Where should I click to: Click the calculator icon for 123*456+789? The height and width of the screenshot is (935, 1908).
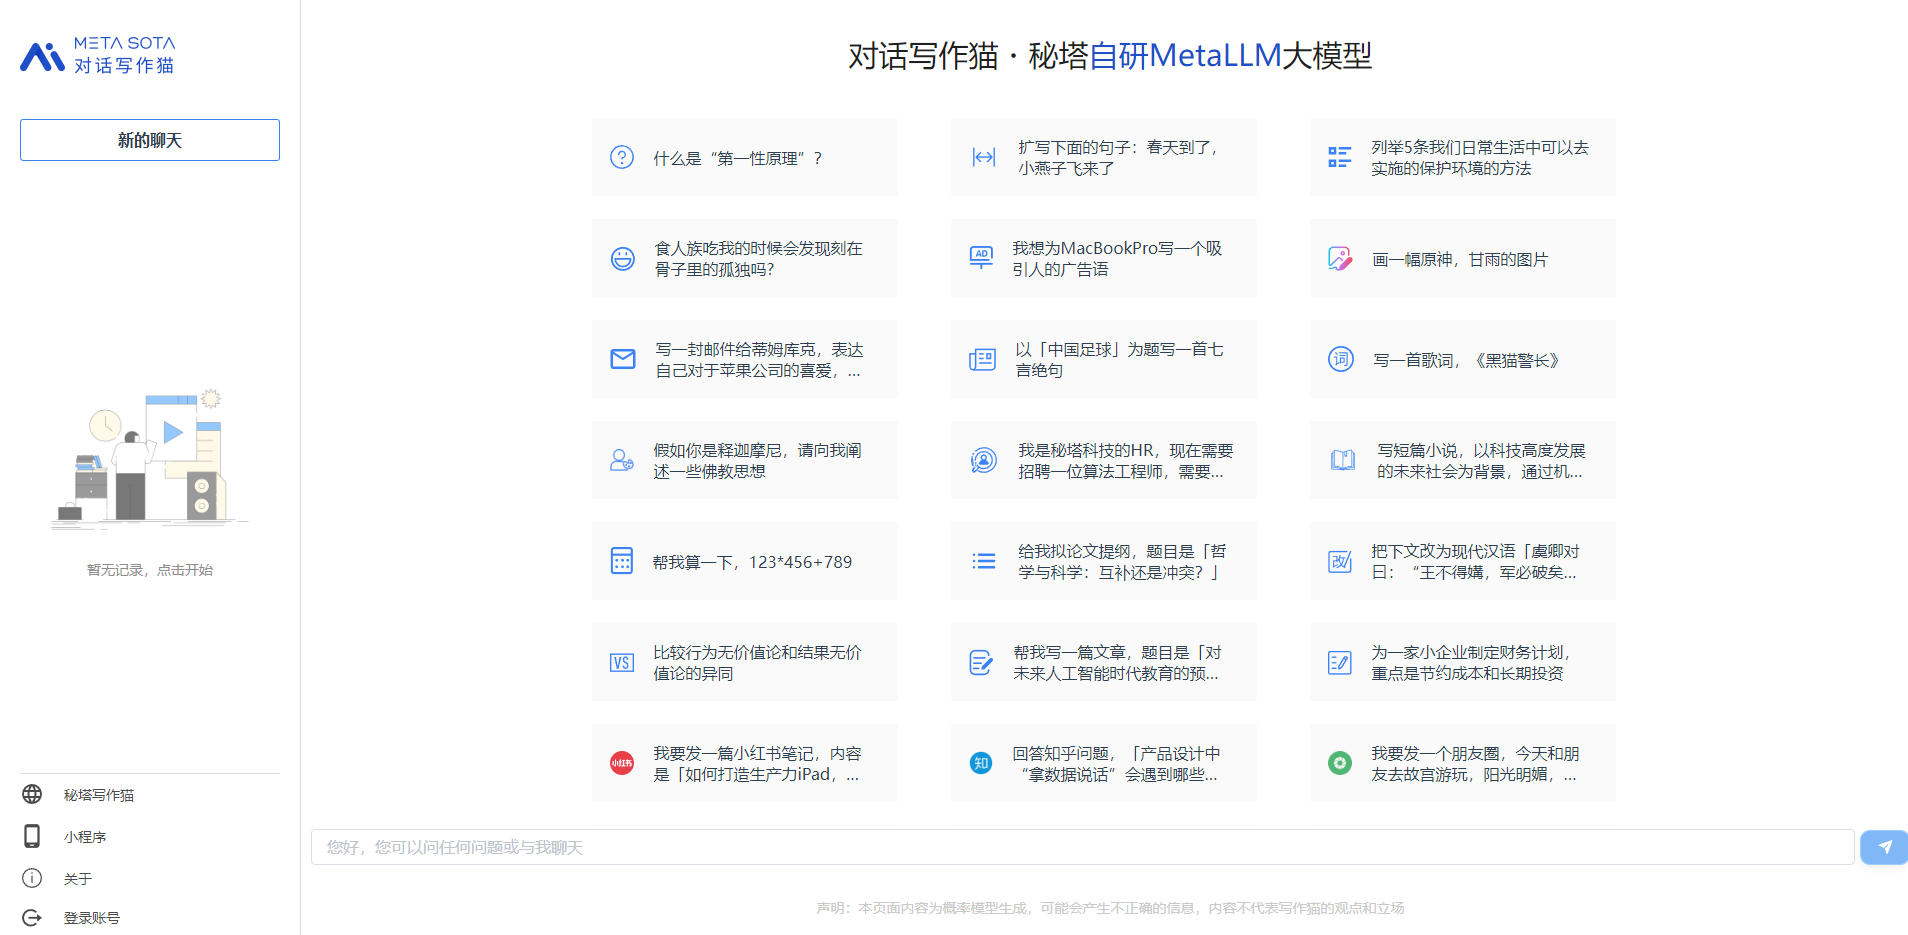point(622,561)
